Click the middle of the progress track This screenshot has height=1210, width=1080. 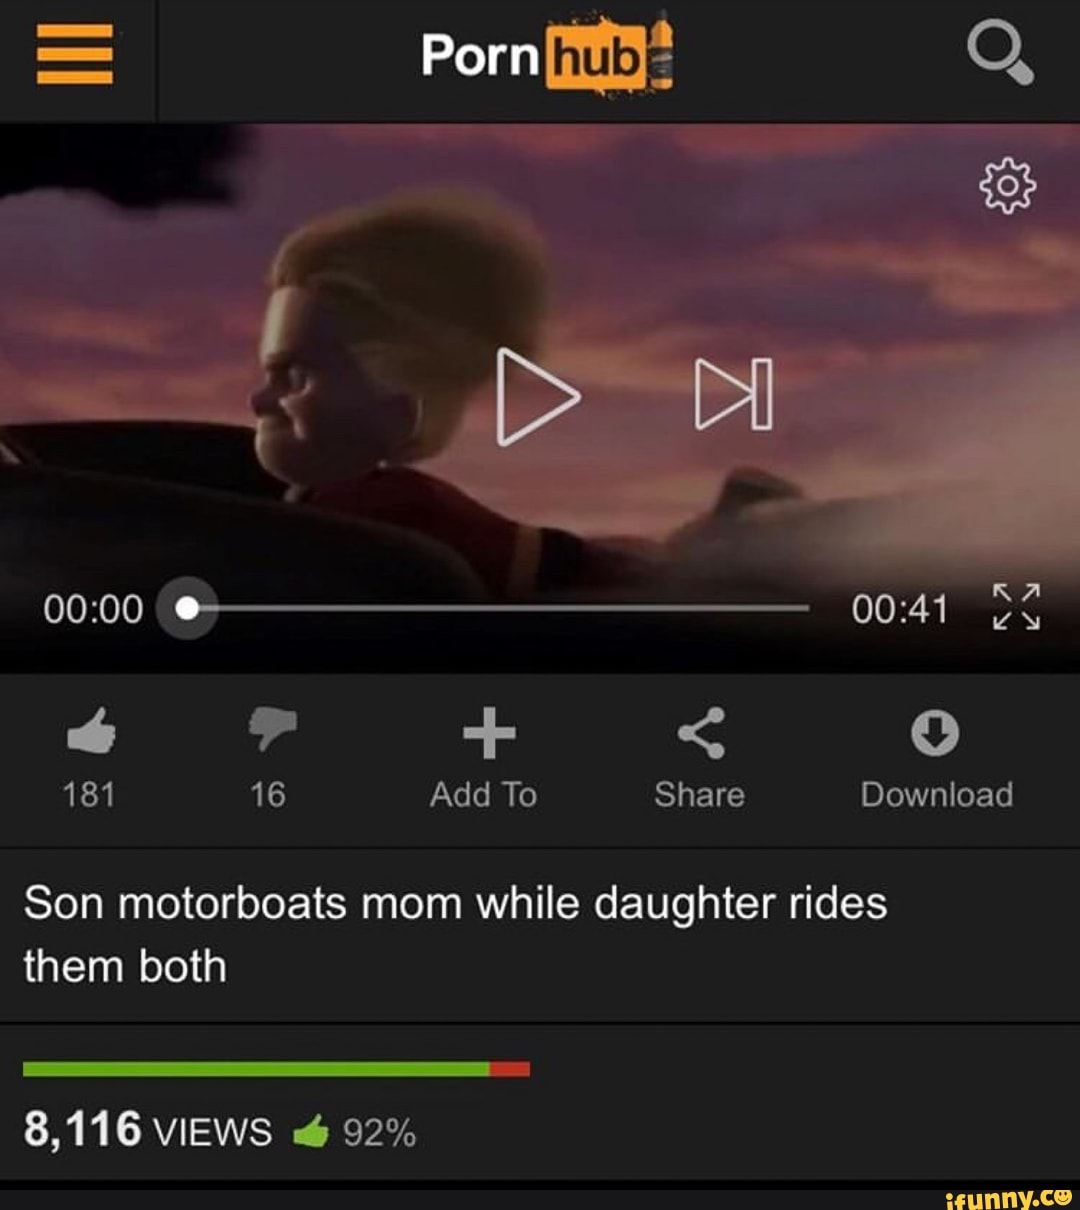[x=498, y=607]
